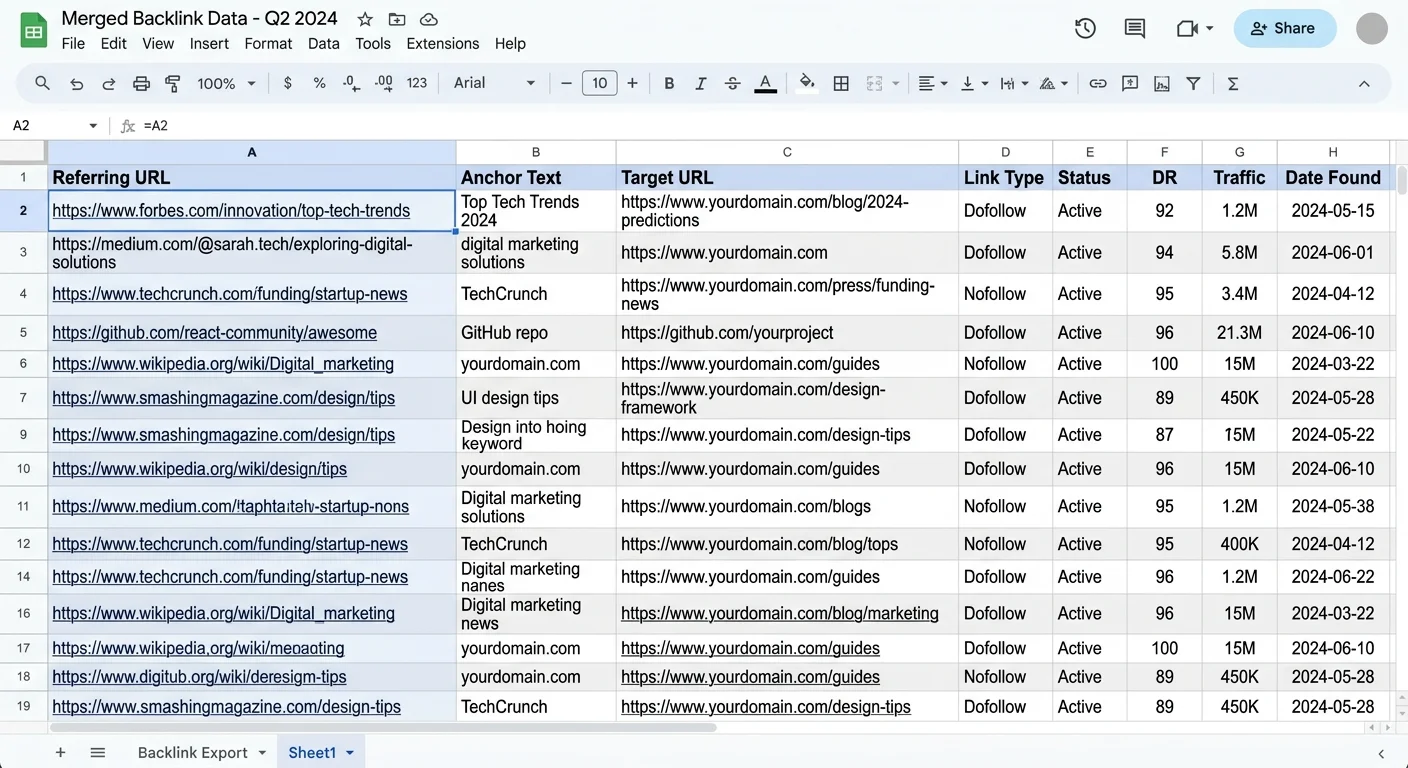The height and width of the screenshot is (768, 1408).
Task: Increase font size with plus
Action: tap(632, 84)
